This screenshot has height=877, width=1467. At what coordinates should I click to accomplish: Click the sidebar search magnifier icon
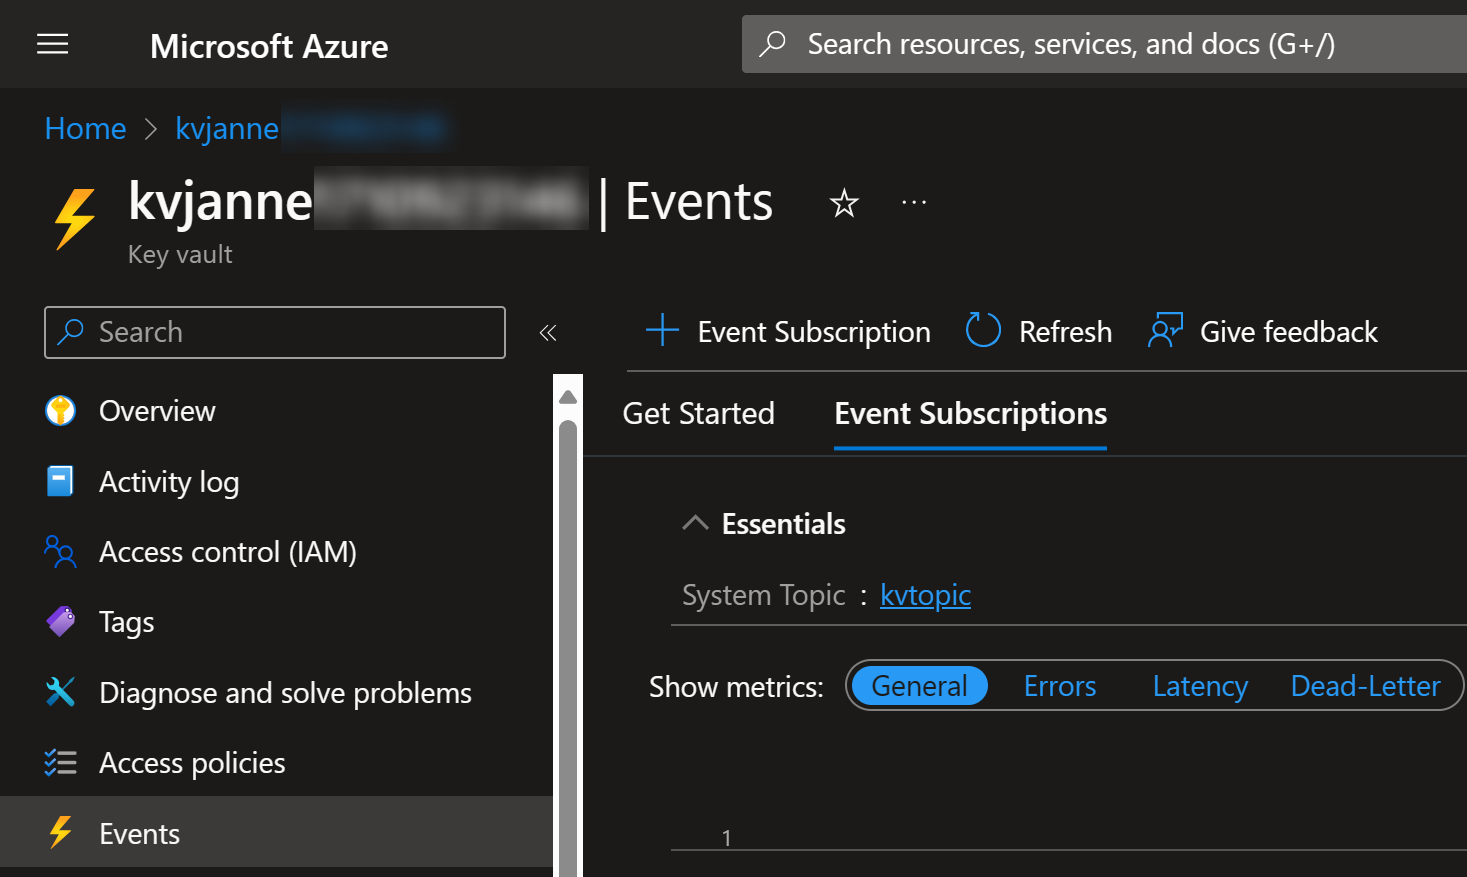[x=70, y=332]
